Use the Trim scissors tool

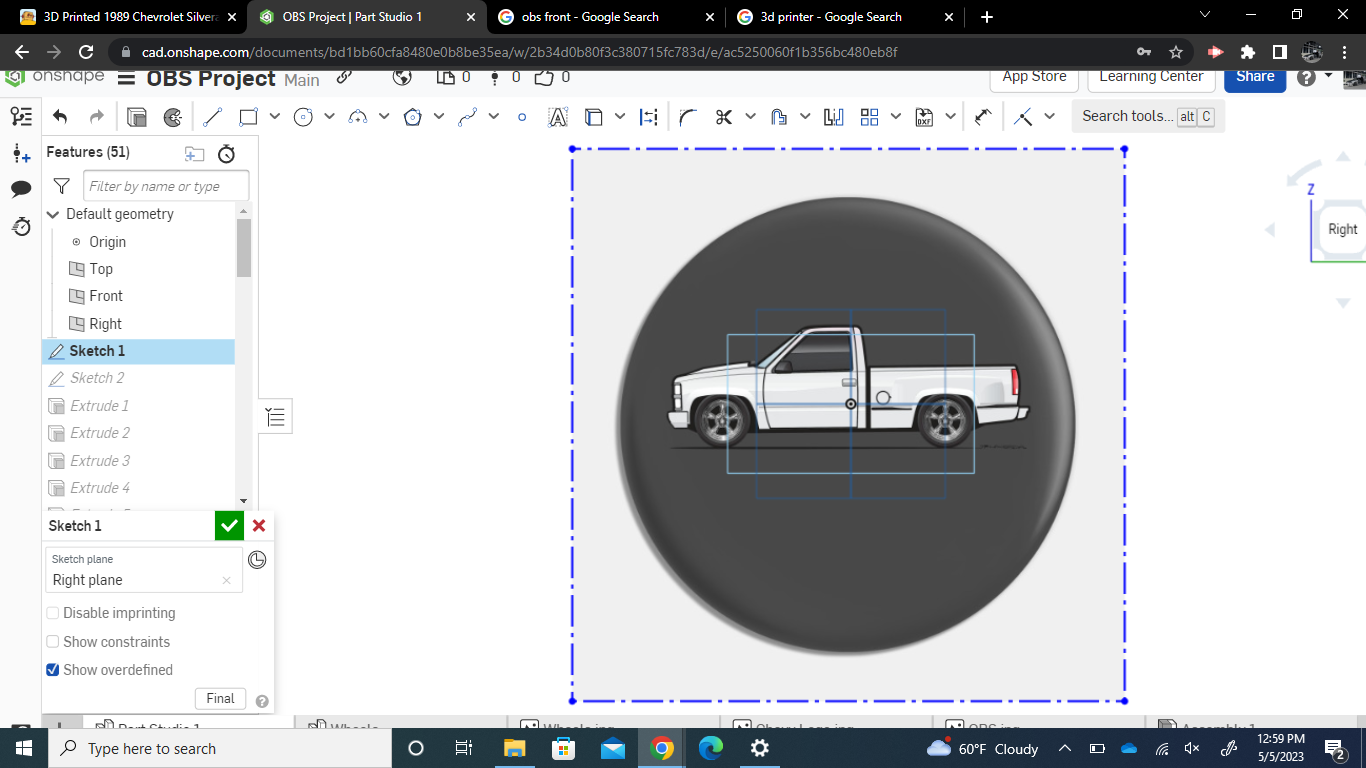pos(723,116)
